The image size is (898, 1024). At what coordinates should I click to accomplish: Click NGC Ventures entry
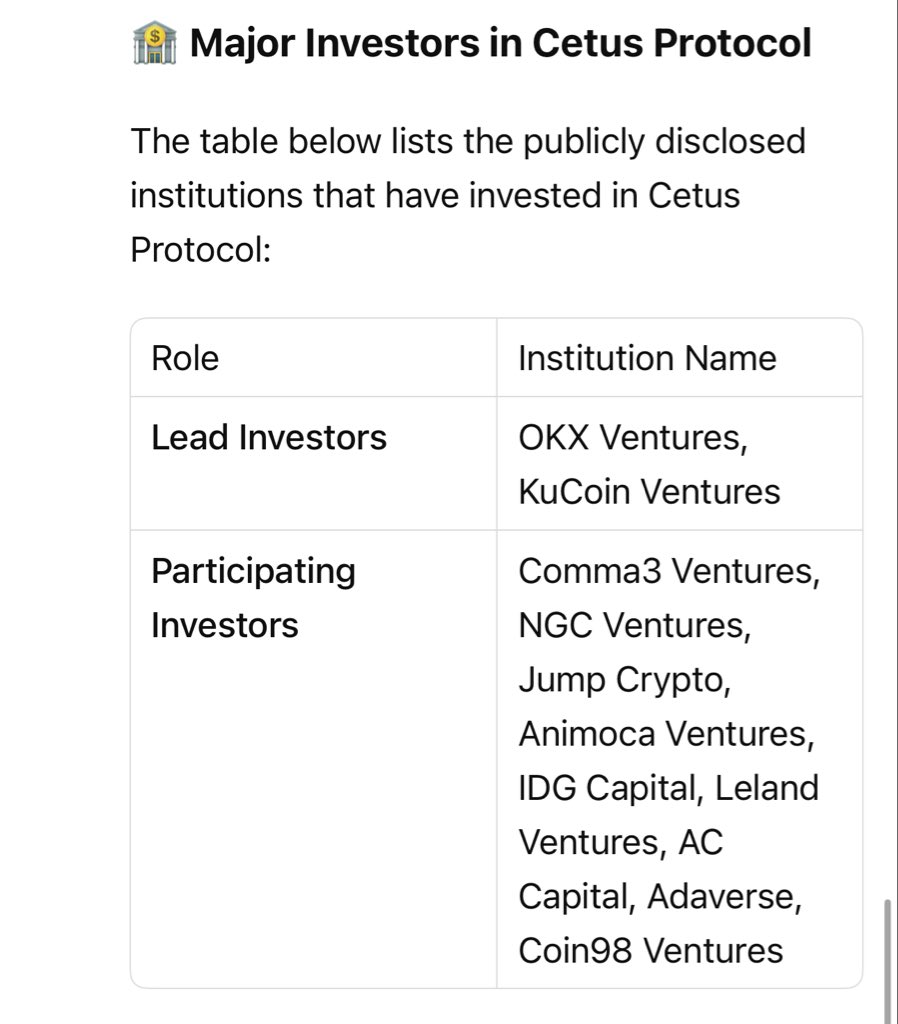[x=635, y=625]
